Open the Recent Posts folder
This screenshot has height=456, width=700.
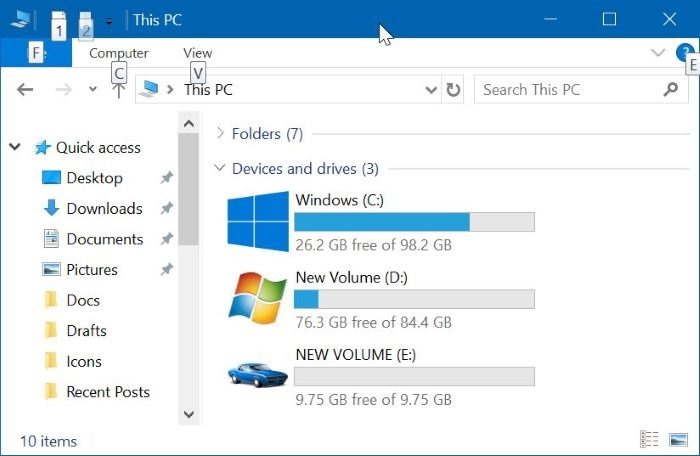[x=108, y=392]
